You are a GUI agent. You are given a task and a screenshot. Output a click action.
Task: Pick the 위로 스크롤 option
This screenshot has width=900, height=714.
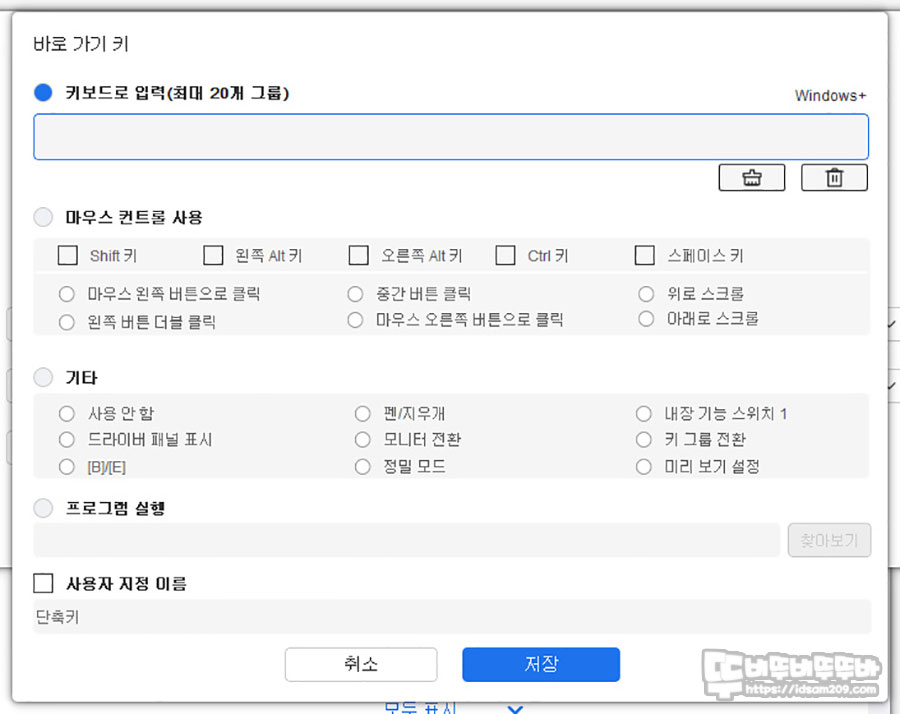[646, 294]
